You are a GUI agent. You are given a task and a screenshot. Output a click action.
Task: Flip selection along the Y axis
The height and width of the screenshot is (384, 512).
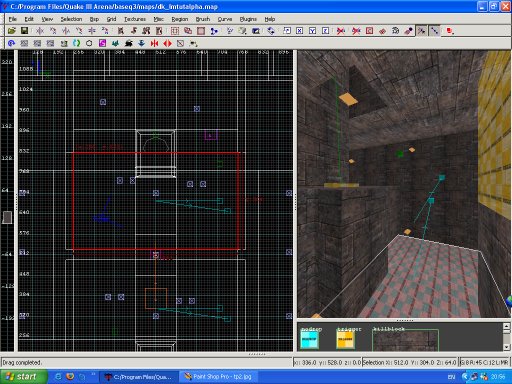(x=66, y=31)
